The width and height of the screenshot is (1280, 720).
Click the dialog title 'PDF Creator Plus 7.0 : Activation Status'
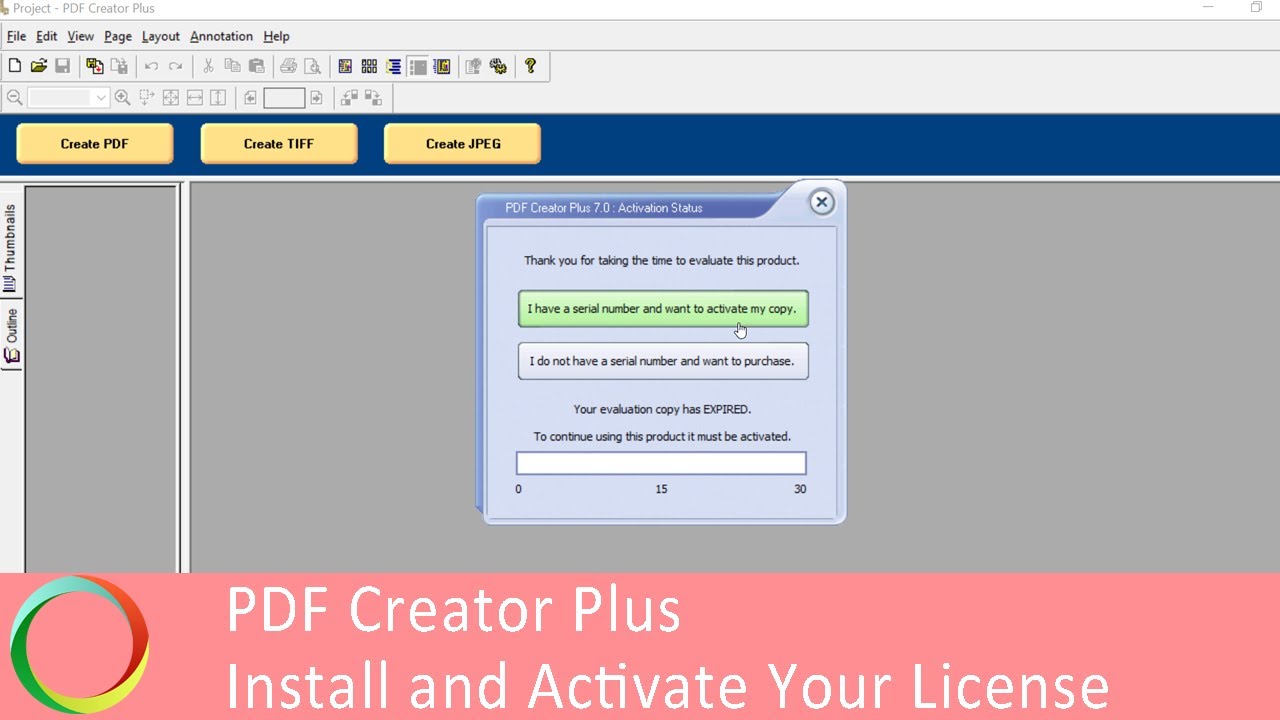point(603,208)
